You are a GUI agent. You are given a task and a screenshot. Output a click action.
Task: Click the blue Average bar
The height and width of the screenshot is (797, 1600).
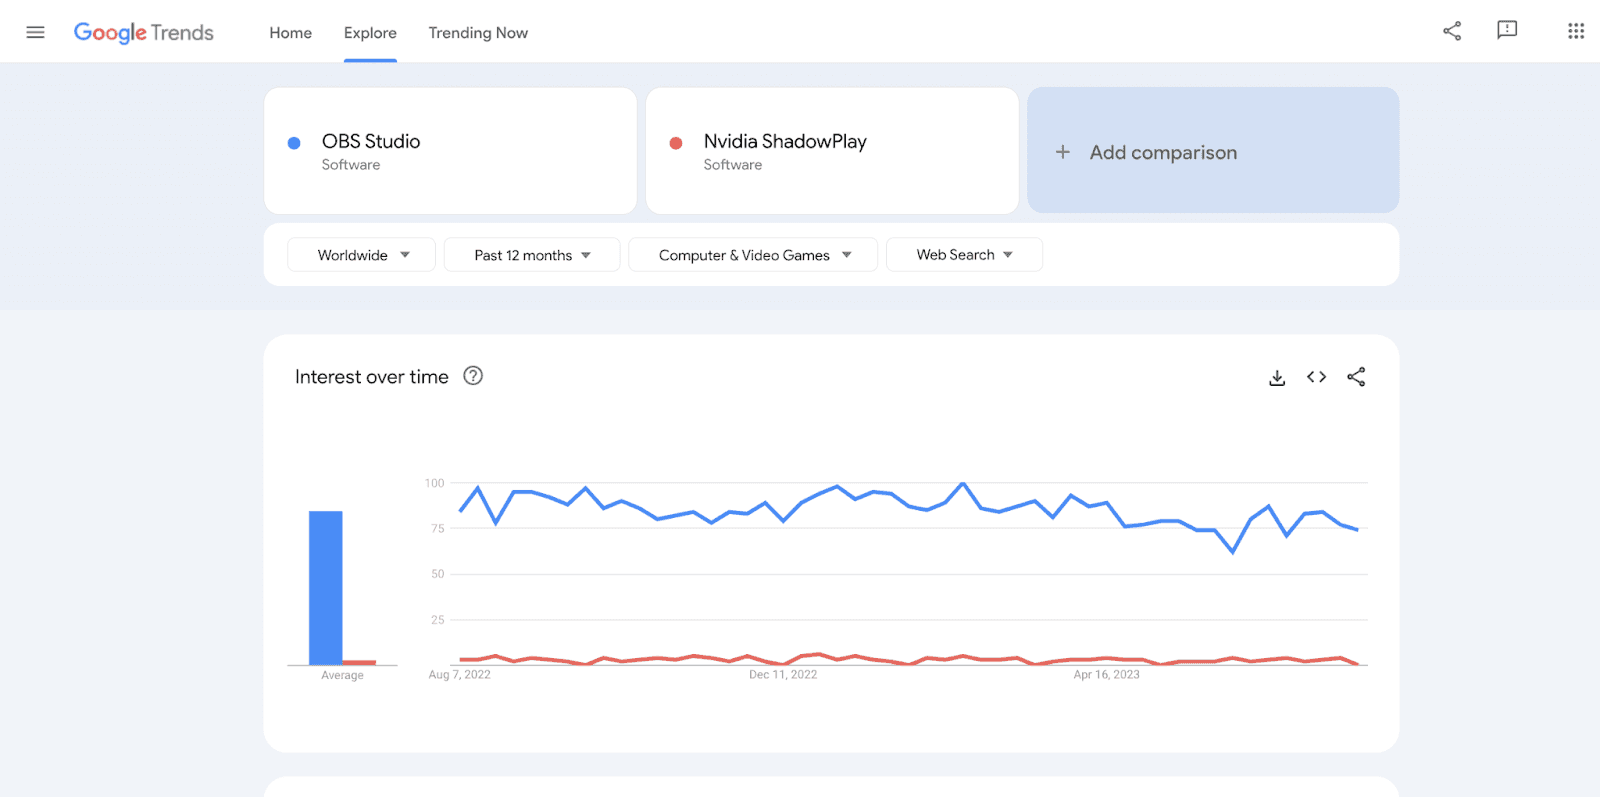click(326, 587)
